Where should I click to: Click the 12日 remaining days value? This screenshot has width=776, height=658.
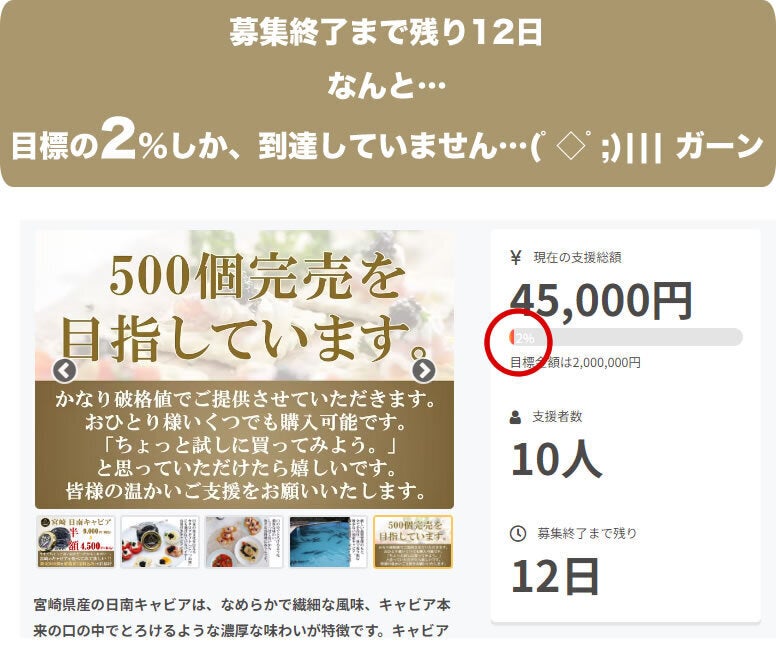point(555,576)
